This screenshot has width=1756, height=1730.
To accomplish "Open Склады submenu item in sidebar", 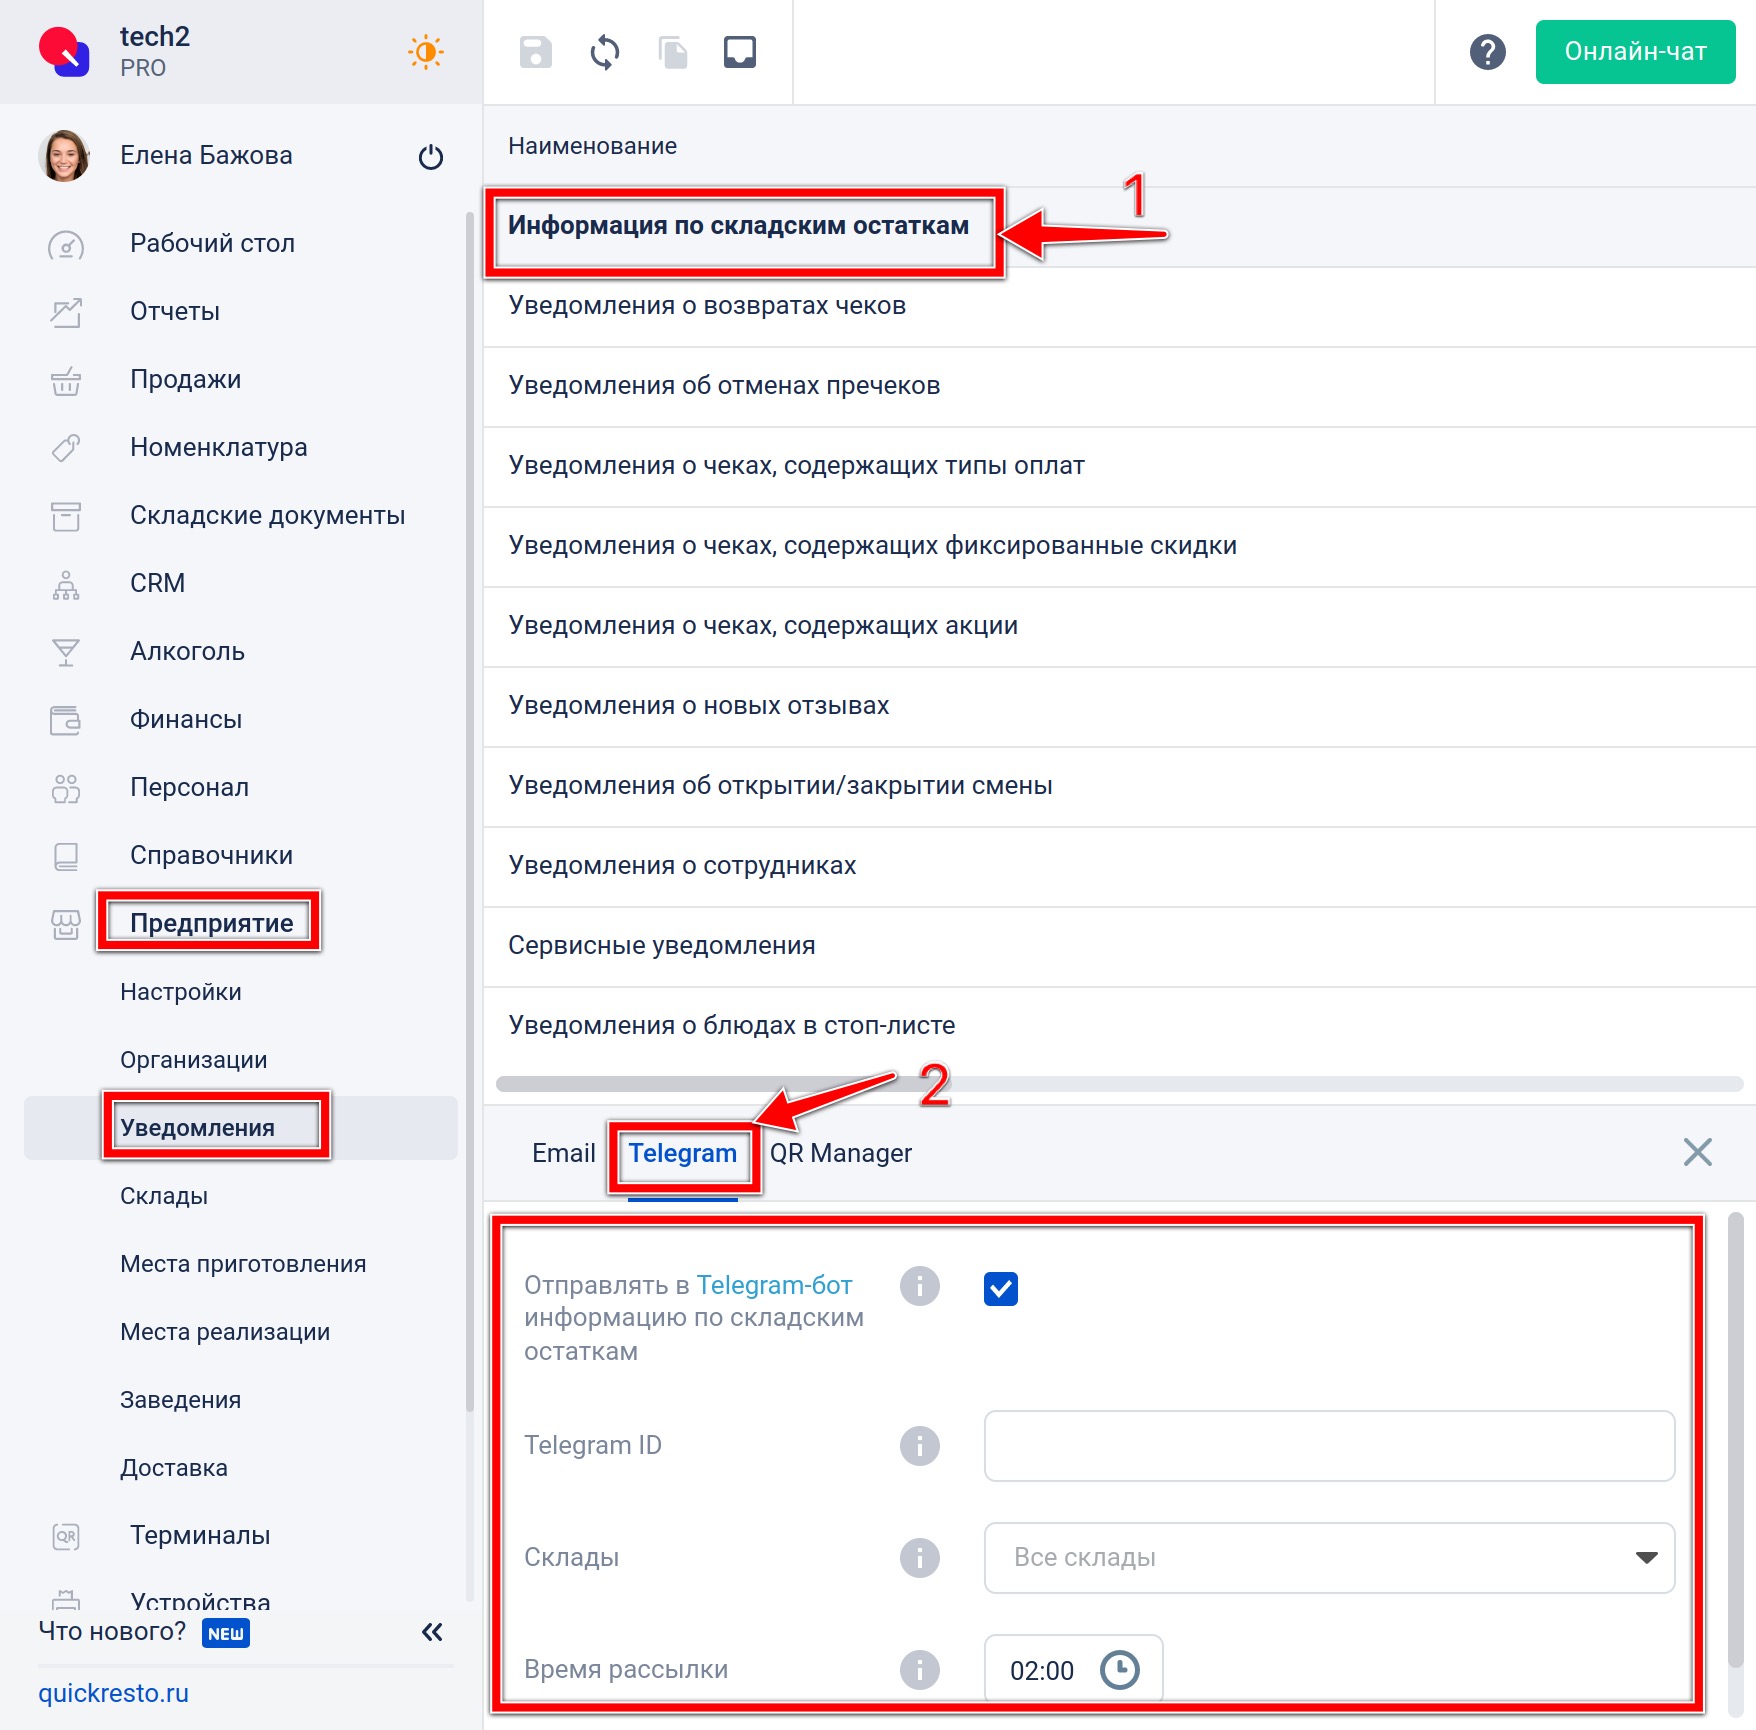I will coord(164,1196).
